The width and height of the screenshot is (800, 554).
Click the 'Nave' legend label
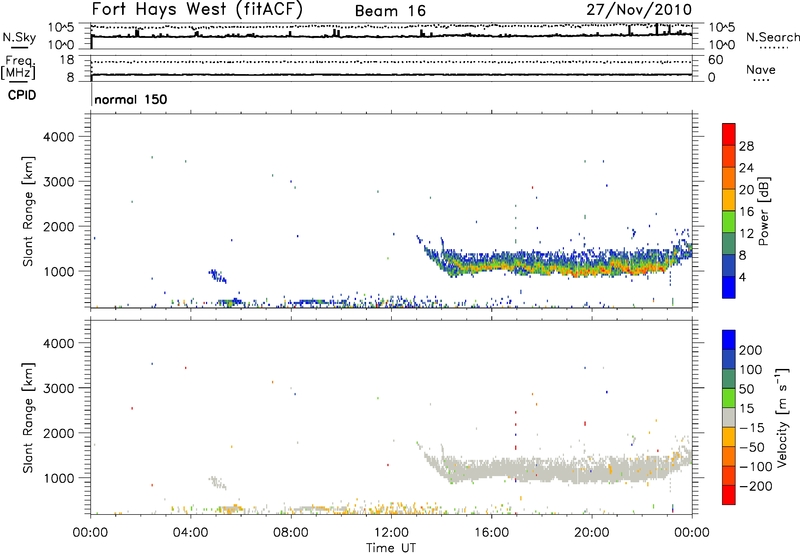761,69
